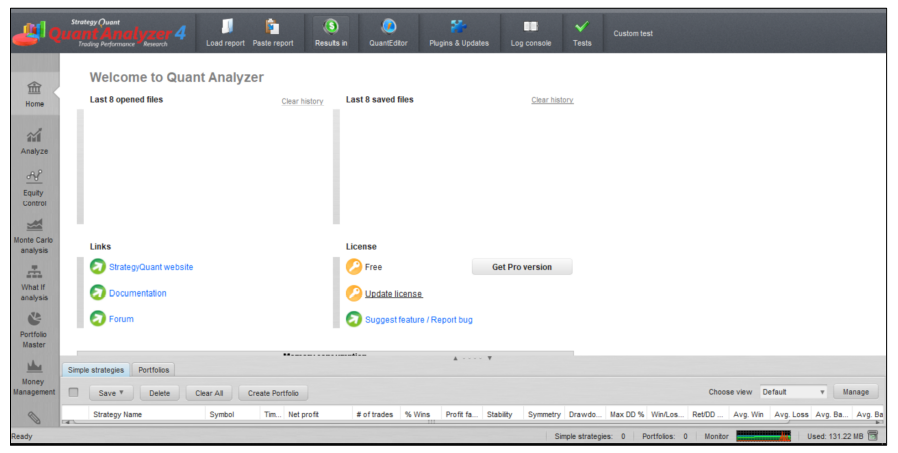The image size is (898, 453).
Task: Open the Analyze section
Action: click(34, 141)
